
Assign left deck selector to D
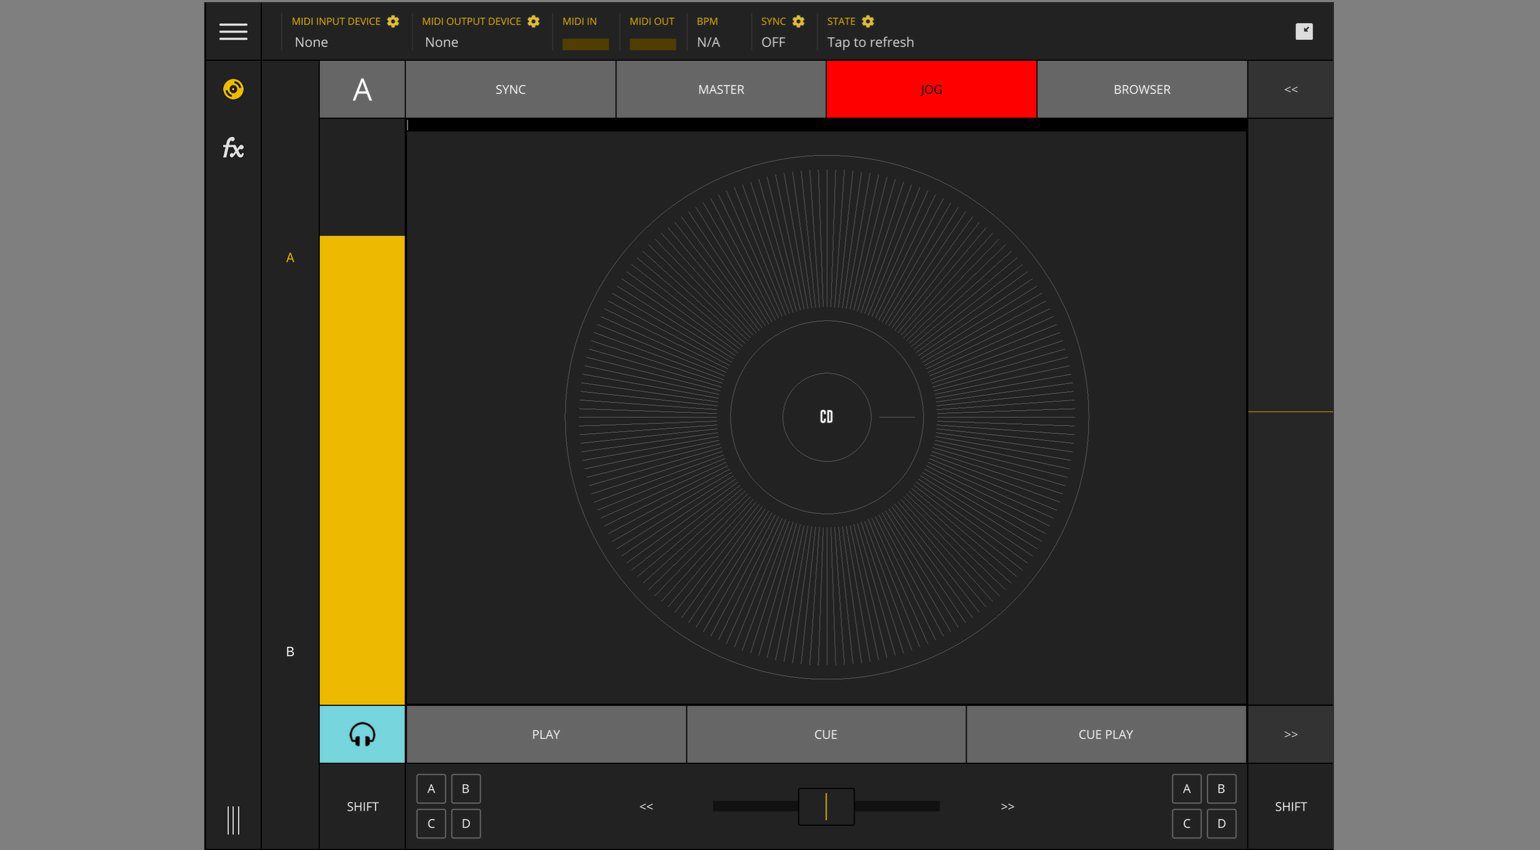[465, 824]
